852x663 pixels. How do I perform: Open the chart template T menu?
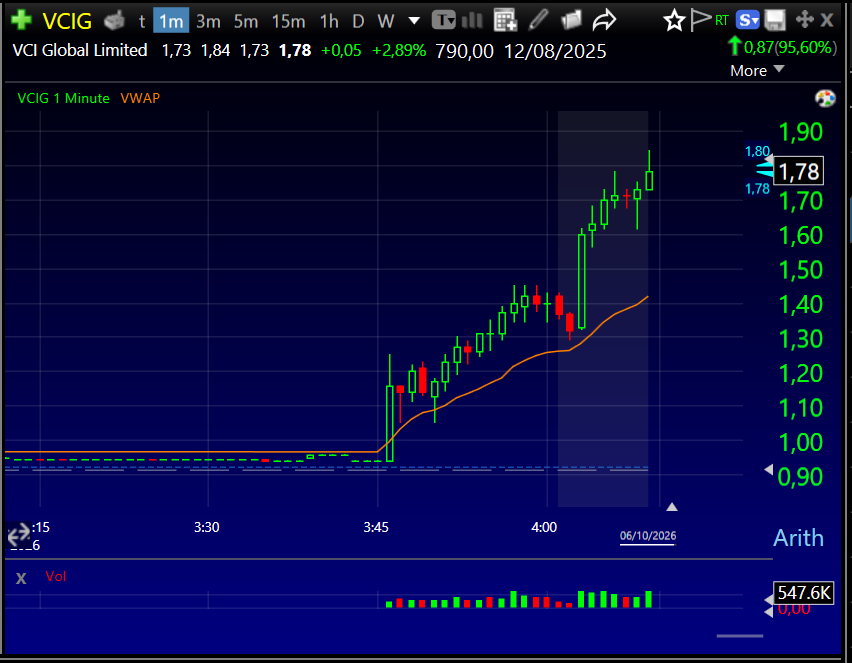coord(443,21)
